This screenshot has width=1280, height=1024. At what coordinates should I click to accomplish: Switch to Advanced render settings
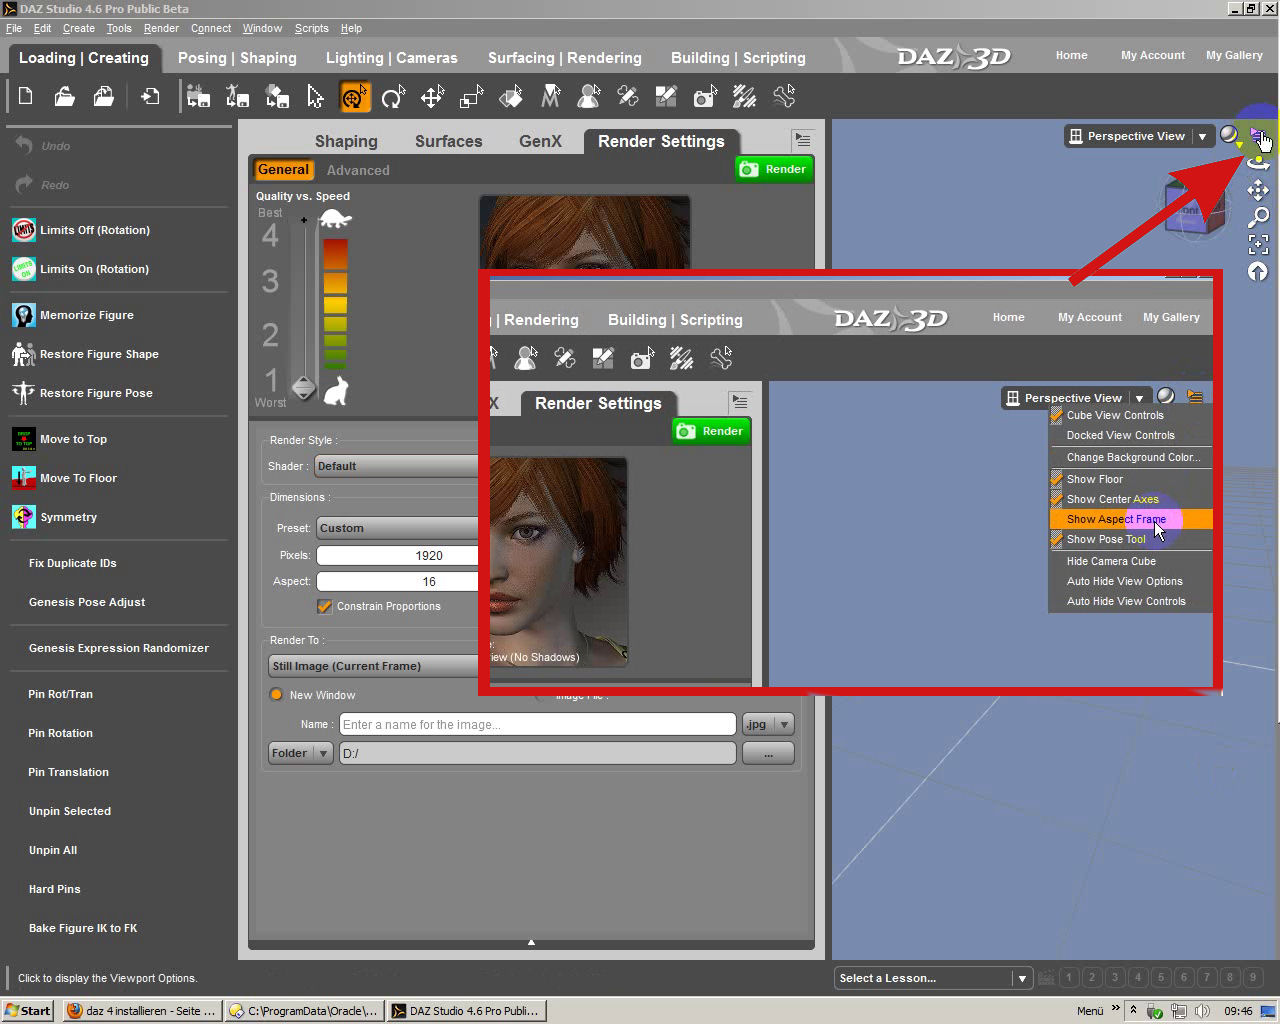pos(358,170)
